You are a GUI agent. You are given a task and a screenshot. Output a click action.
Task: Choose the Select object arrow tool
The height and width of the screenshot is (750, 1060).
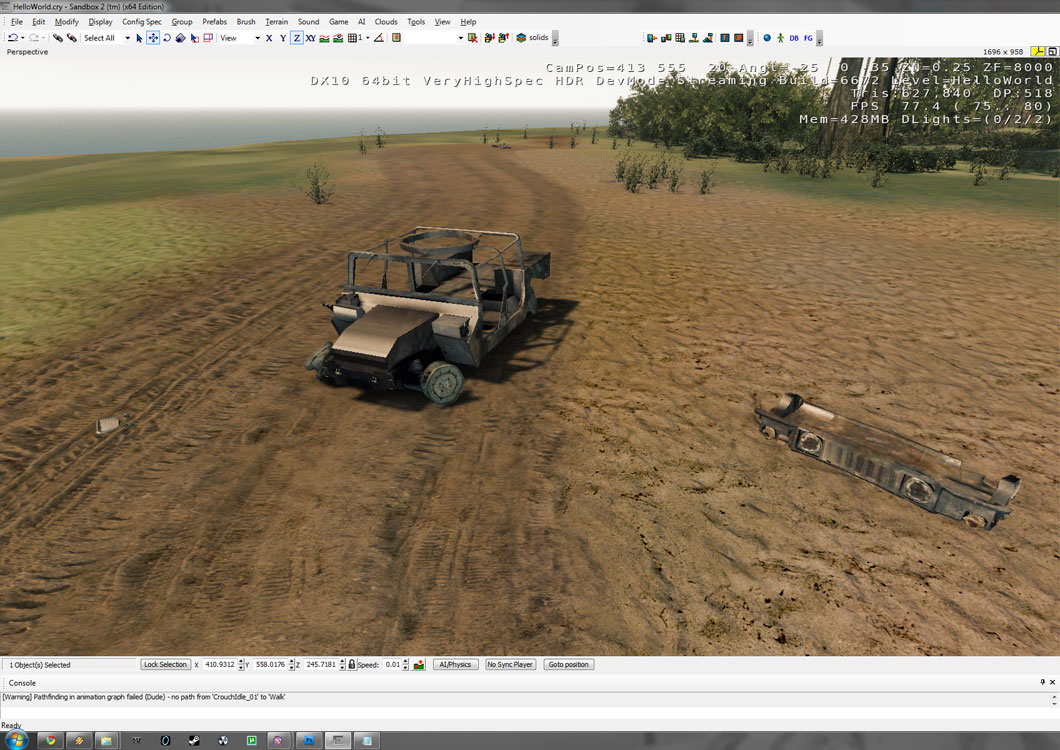pos(139,38)
